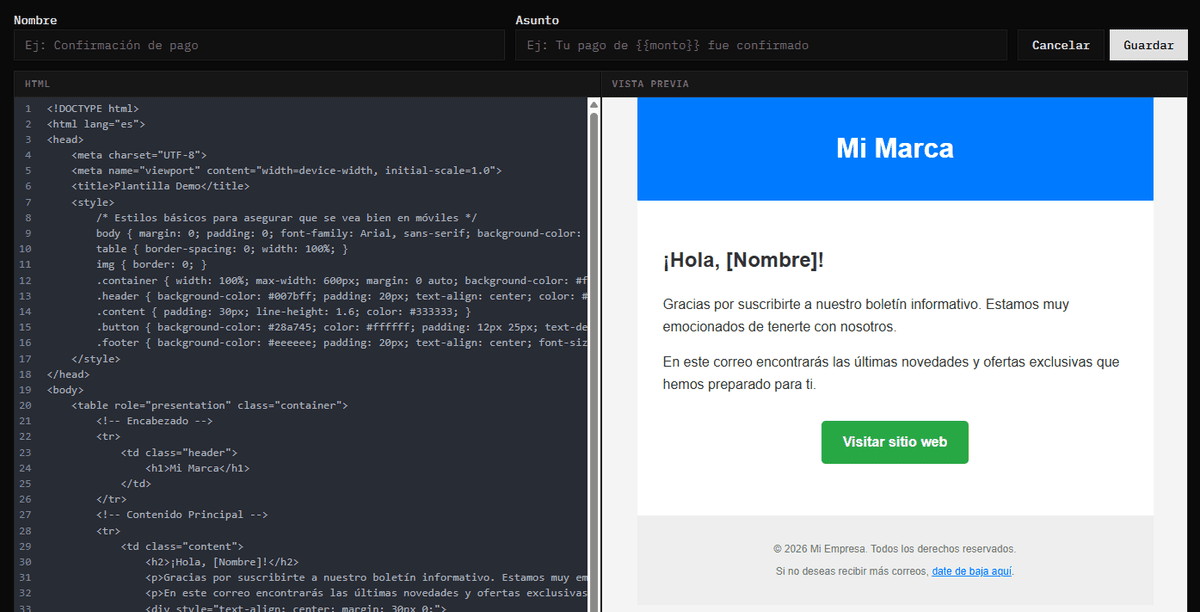1200x612 pixels.
Task: Click the "Estilos básicos" CSS comment line
Action: [x=286, y=217]
